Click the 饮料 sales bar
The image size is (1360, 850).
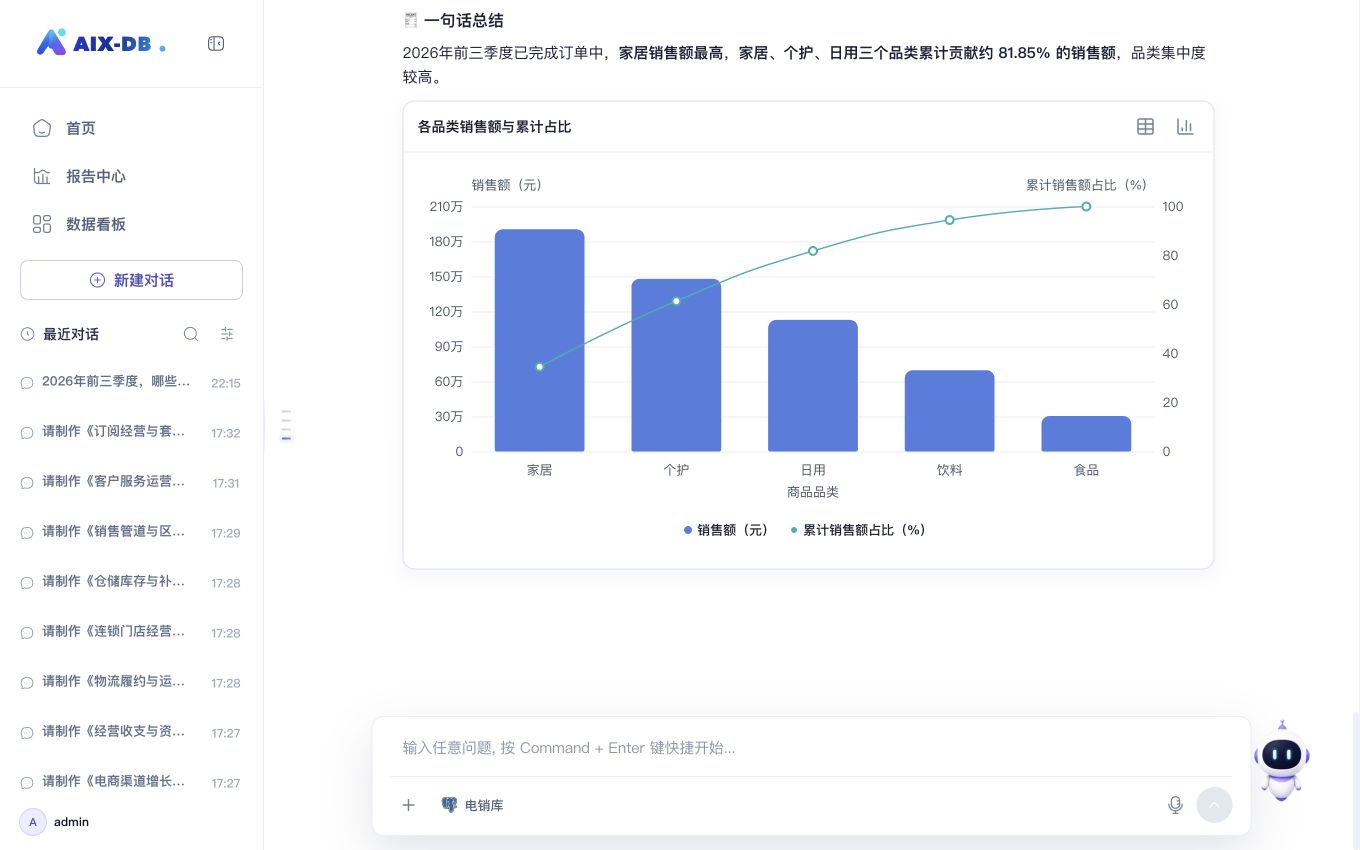pos(950,411)
